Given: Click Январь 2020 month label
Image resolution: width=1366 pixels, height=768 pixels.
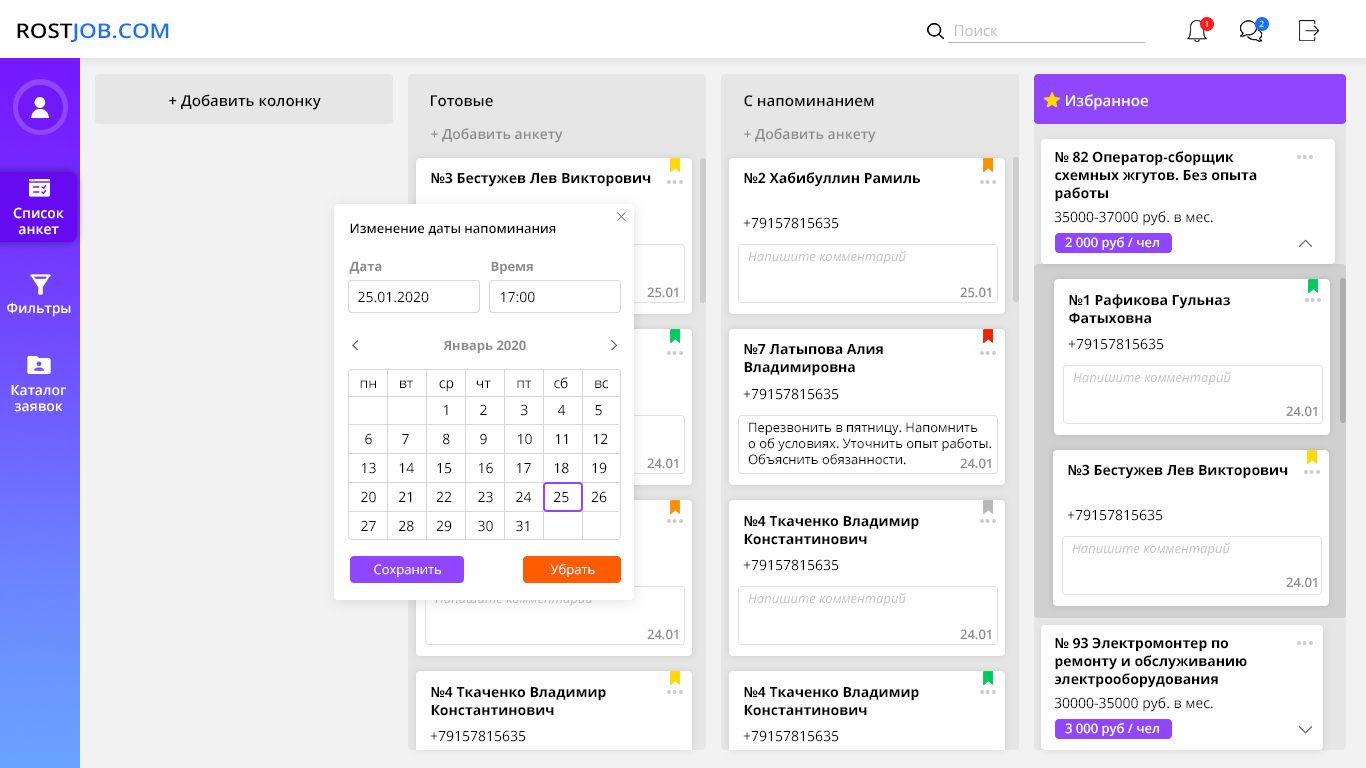Looking at the screenshot, I should pos(485,345).
